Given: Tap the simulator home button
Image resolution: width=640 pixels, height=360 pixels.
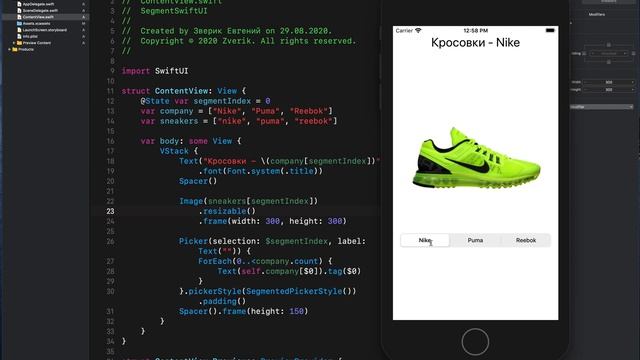Looking at the screenshot, I should click(x=475, y=342).
